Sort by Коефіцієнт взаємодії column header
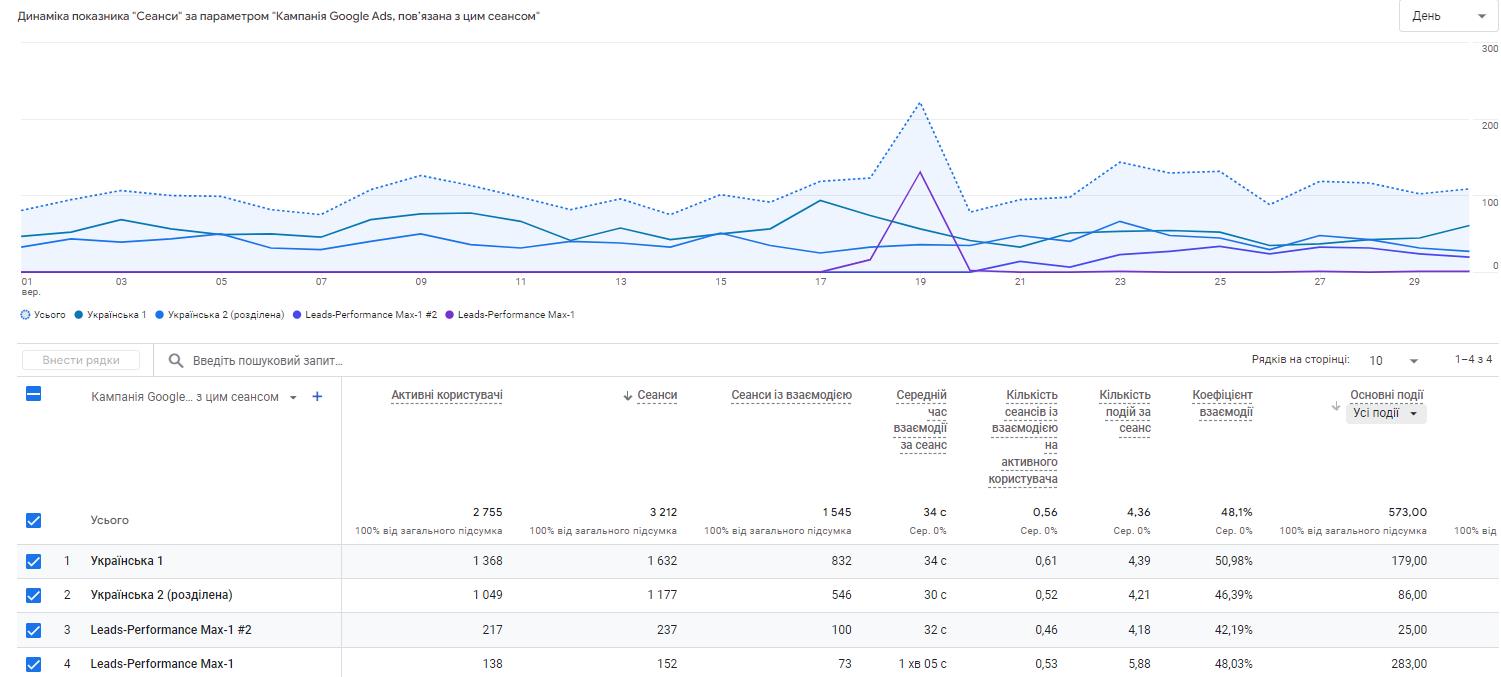The height and width of the screenshot is (677, 1501). pyautogui.click(x=1222, y=403)
